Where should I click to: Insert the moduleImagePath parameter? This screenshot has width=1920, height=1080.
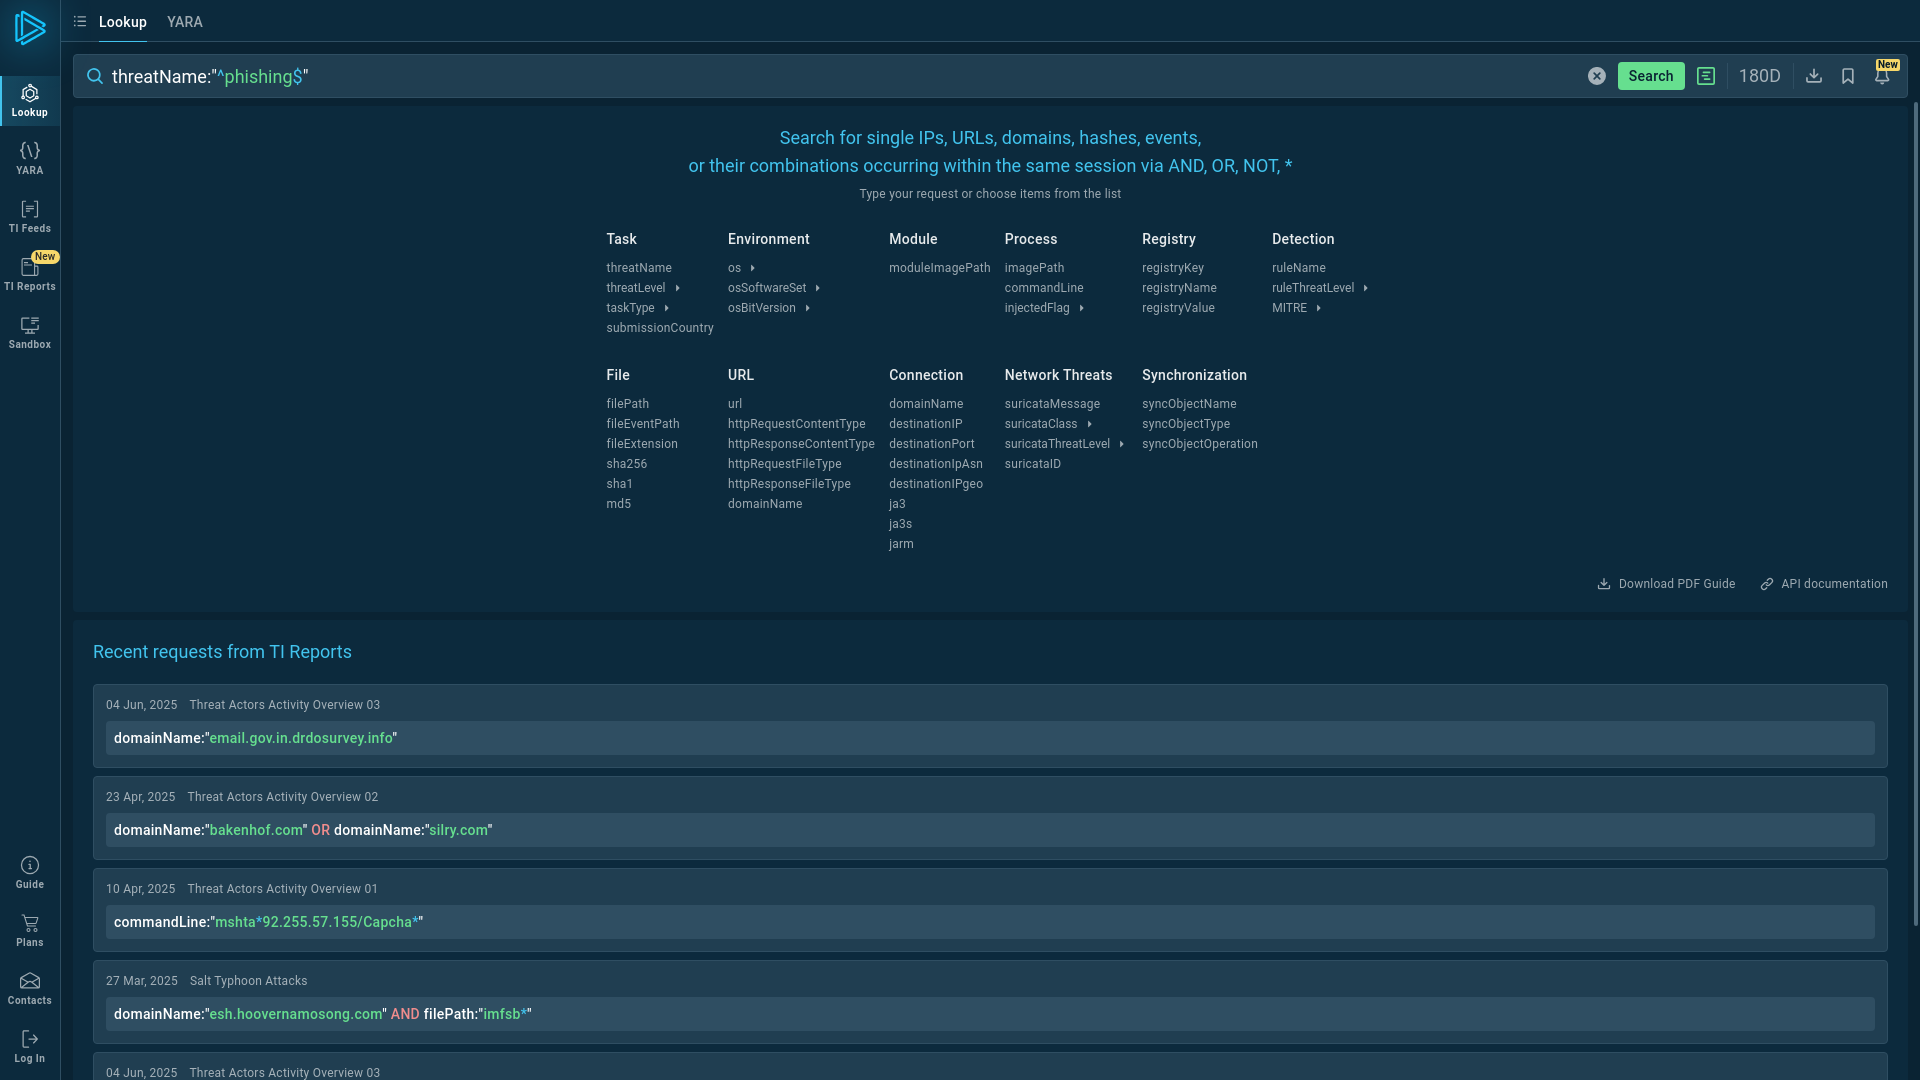pos(940,268)
